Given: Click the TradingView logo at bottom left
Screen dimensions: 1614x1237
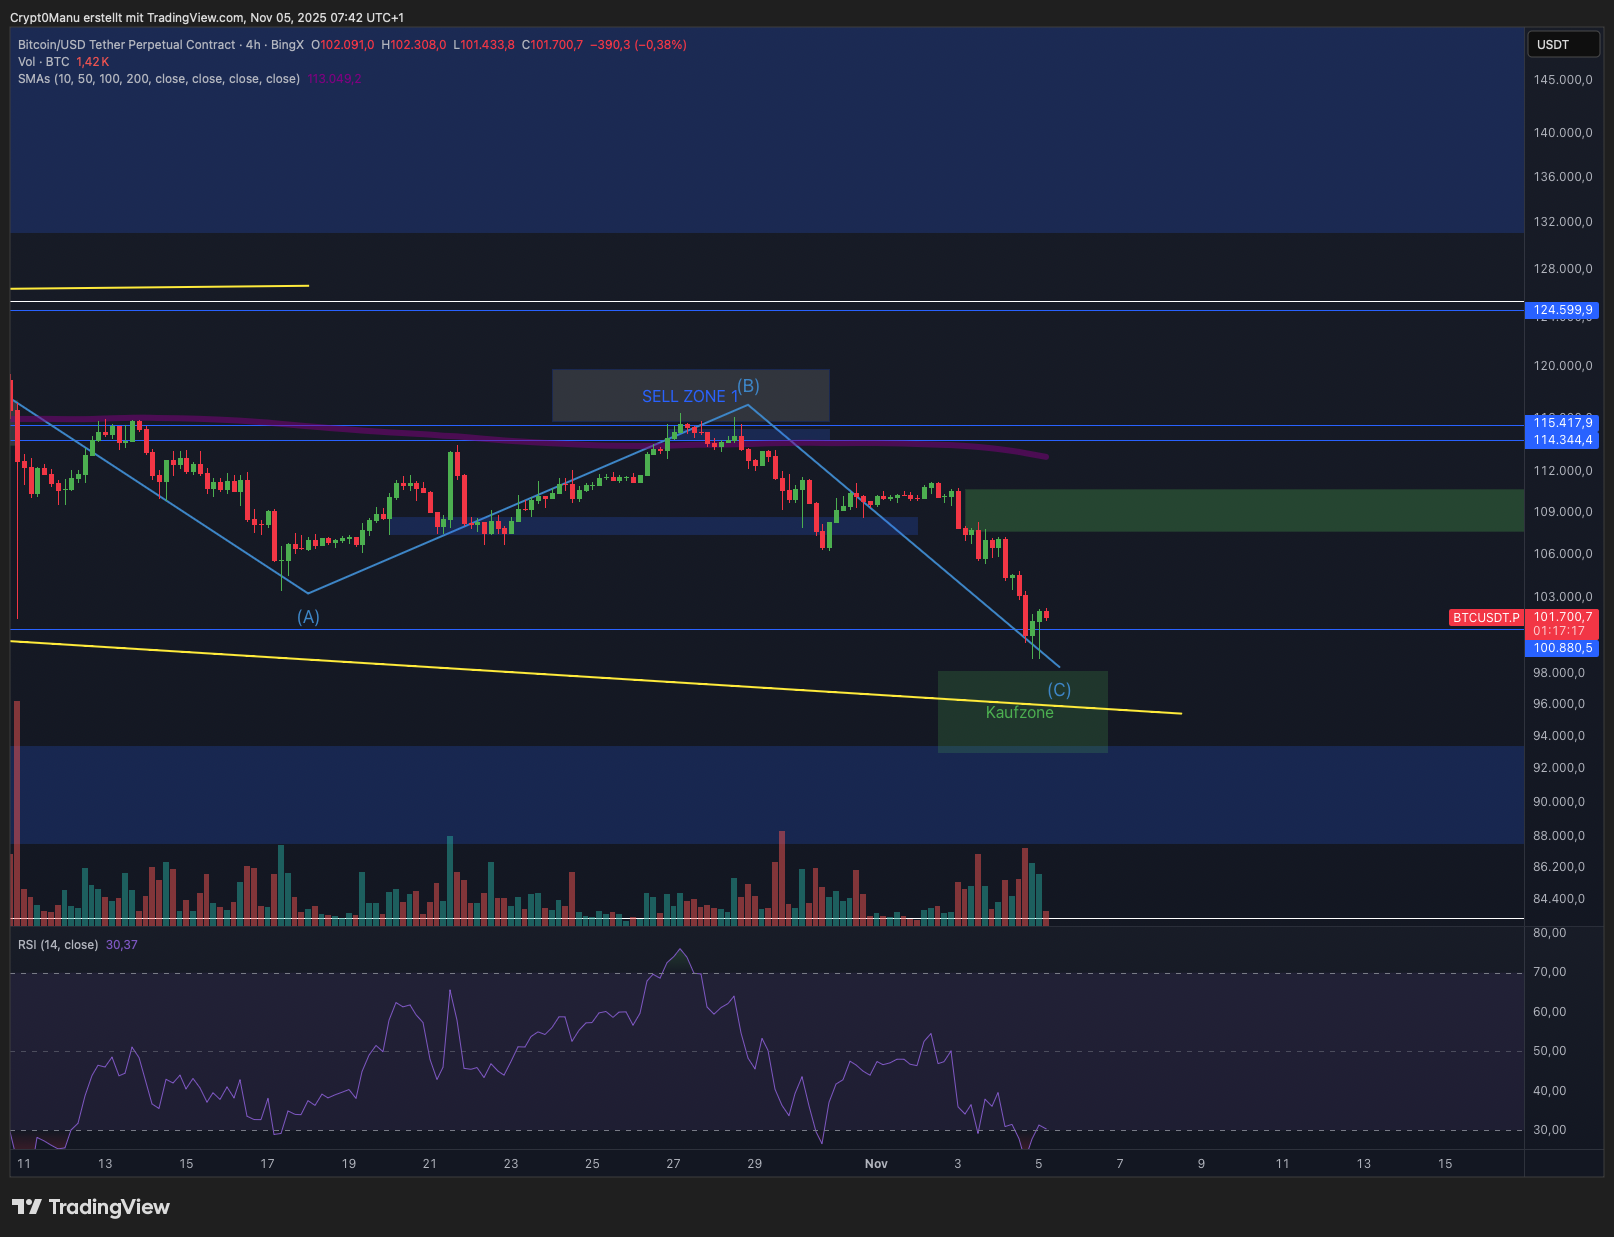Looking at the screenshot, I should (x=91, y=1207).
